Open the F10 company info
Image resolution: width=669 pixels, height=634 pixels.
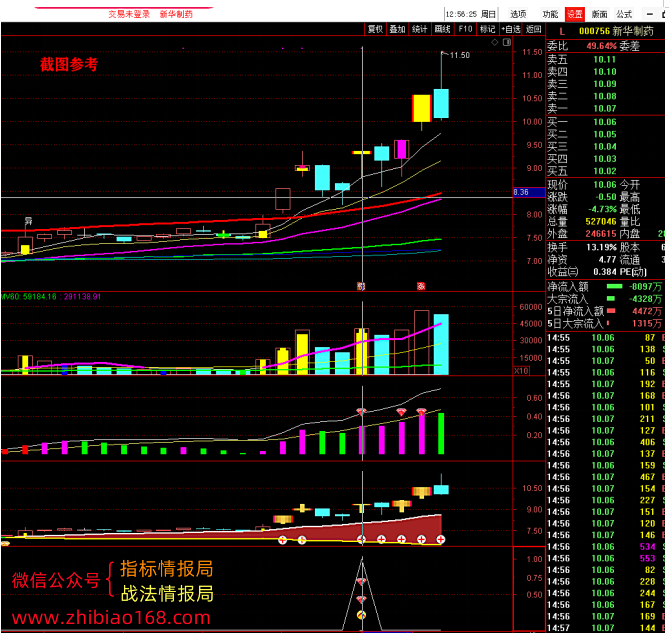click(x=465, y=29)
